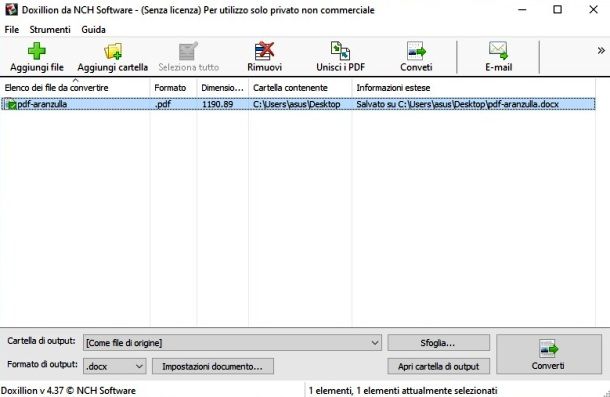
Task: Click the E-mail toolbar icon
Action: tap(498, 51)
